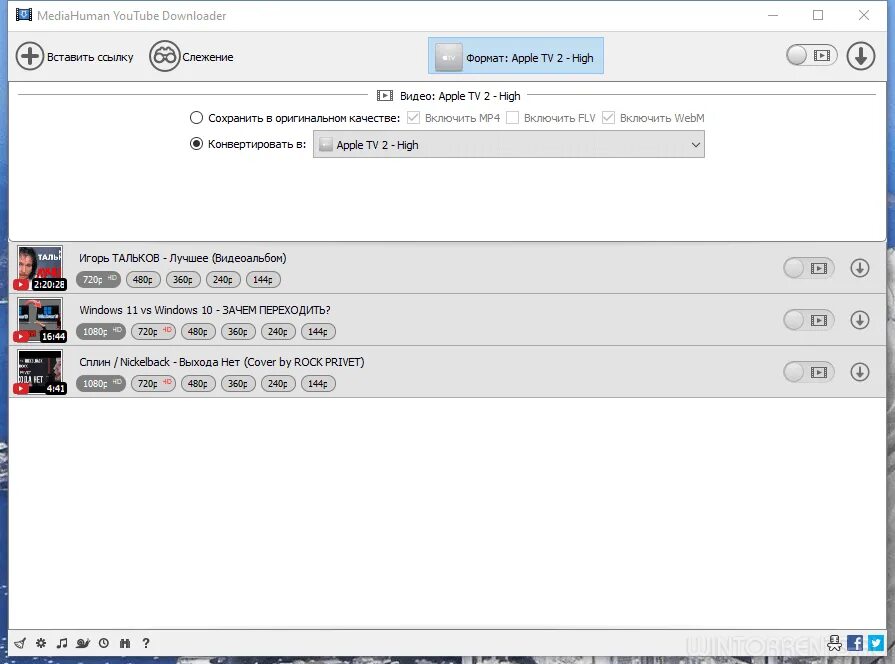The width and height of the screenshot is (895, 664).
Task: Select Сохранить в оригинальном качестве radio button
Action: [196, 118]
